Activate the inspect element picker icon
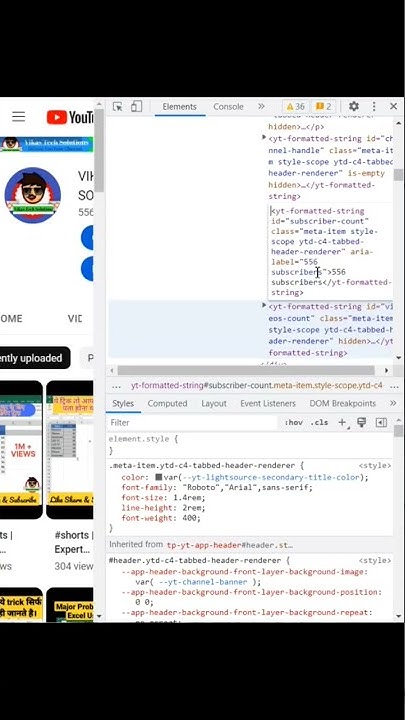This screenshot has height=720, width=405. tap(118, 107)
